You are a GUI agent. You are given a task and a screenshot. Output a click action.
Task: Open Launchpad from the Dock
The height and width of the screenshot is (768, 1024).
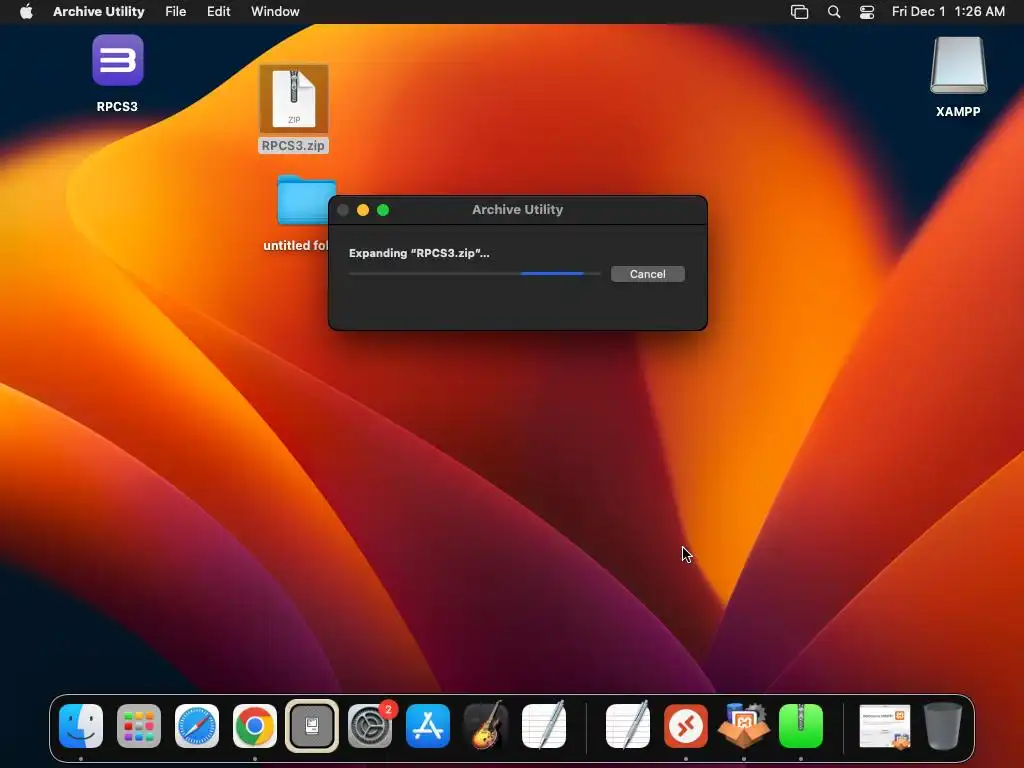coord(139,726)
